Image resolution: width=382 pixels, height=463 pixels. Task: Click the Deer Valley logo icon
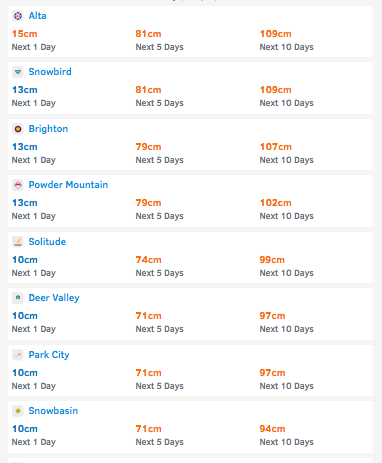18,298
